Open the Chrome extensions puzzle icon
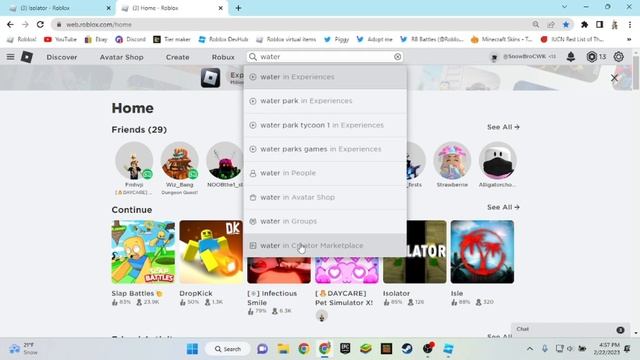The height and width of the screenshot is (360, 640). pos(584,24)
